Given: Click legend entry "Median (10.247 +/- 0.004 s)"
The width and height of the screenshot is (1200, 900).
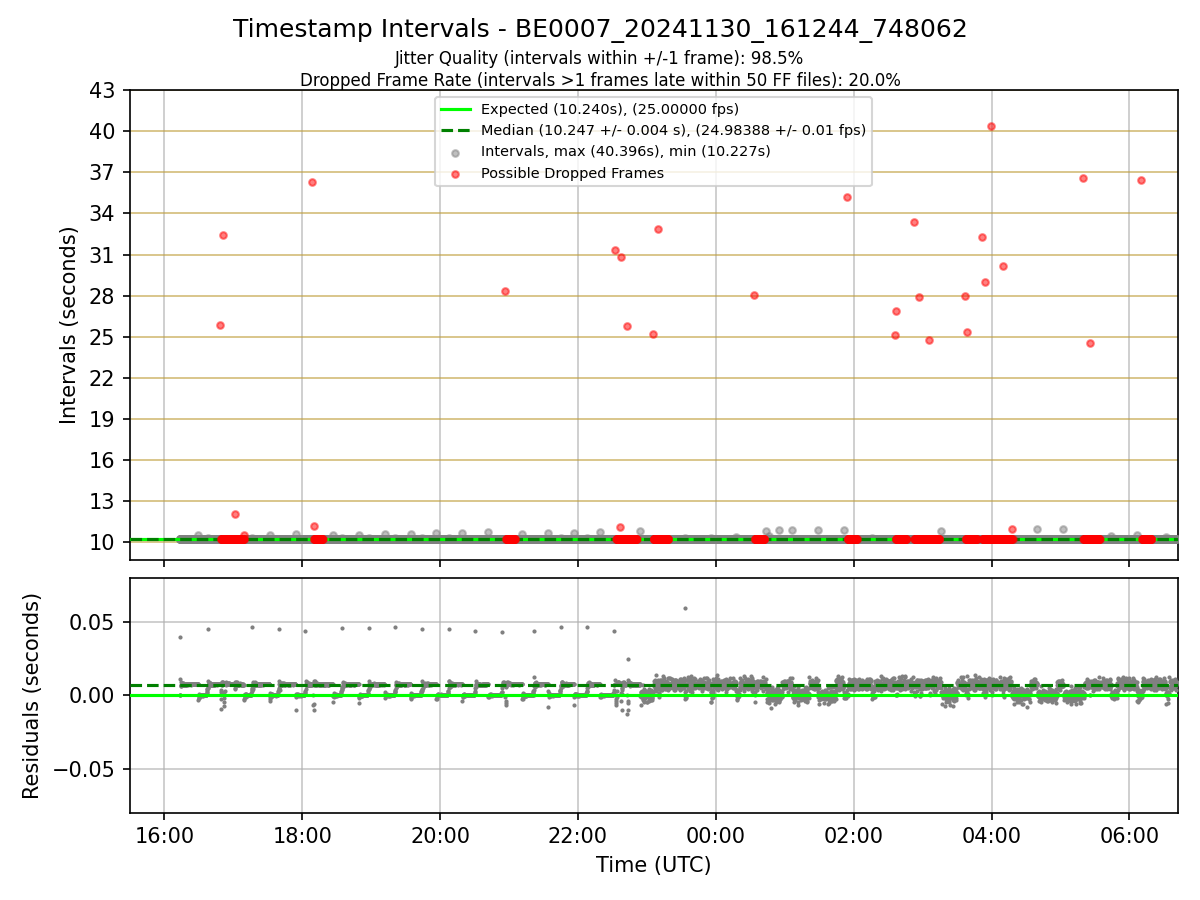Looking at the screenshot, I should click(x=673, y=130).
